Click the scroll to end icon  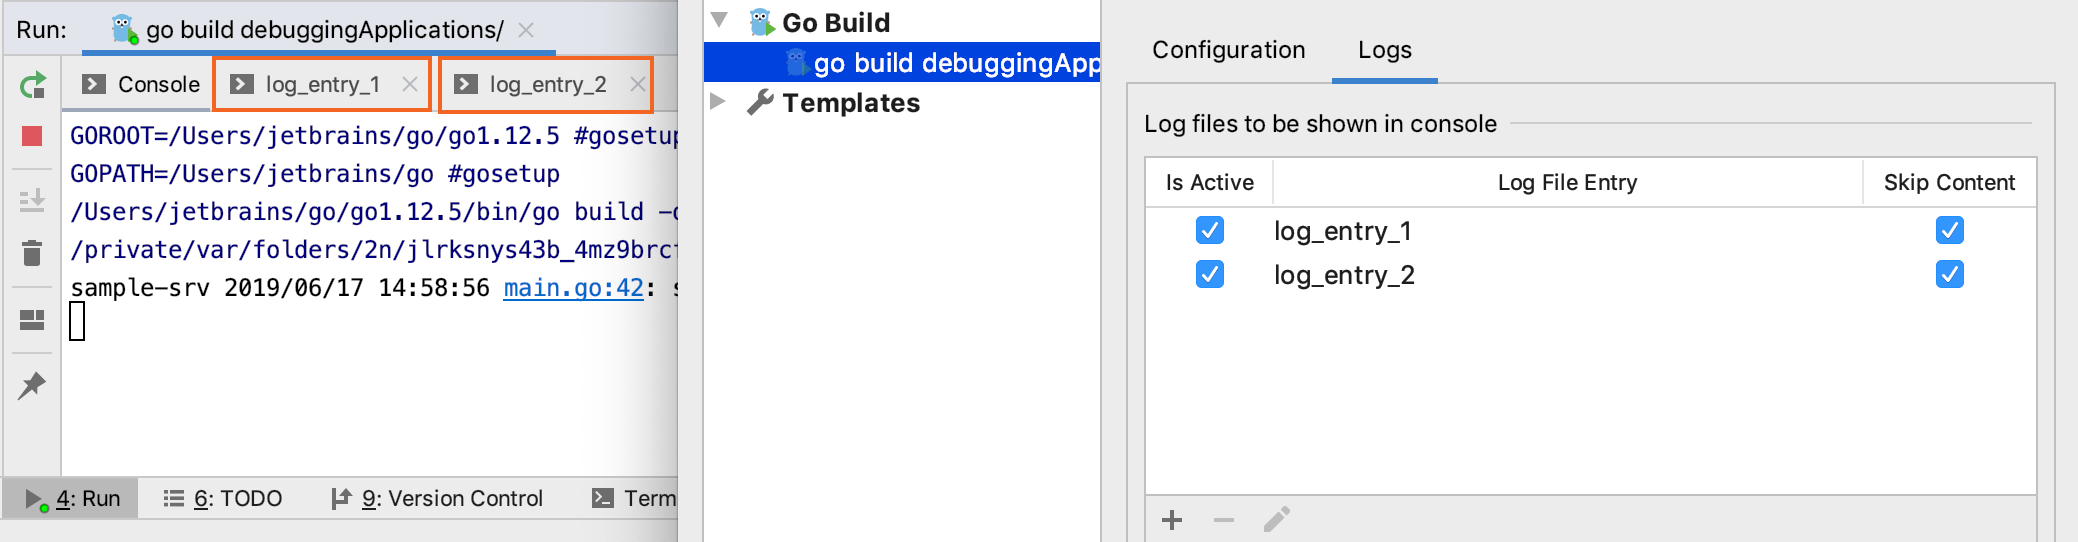(x=32, y=200)
